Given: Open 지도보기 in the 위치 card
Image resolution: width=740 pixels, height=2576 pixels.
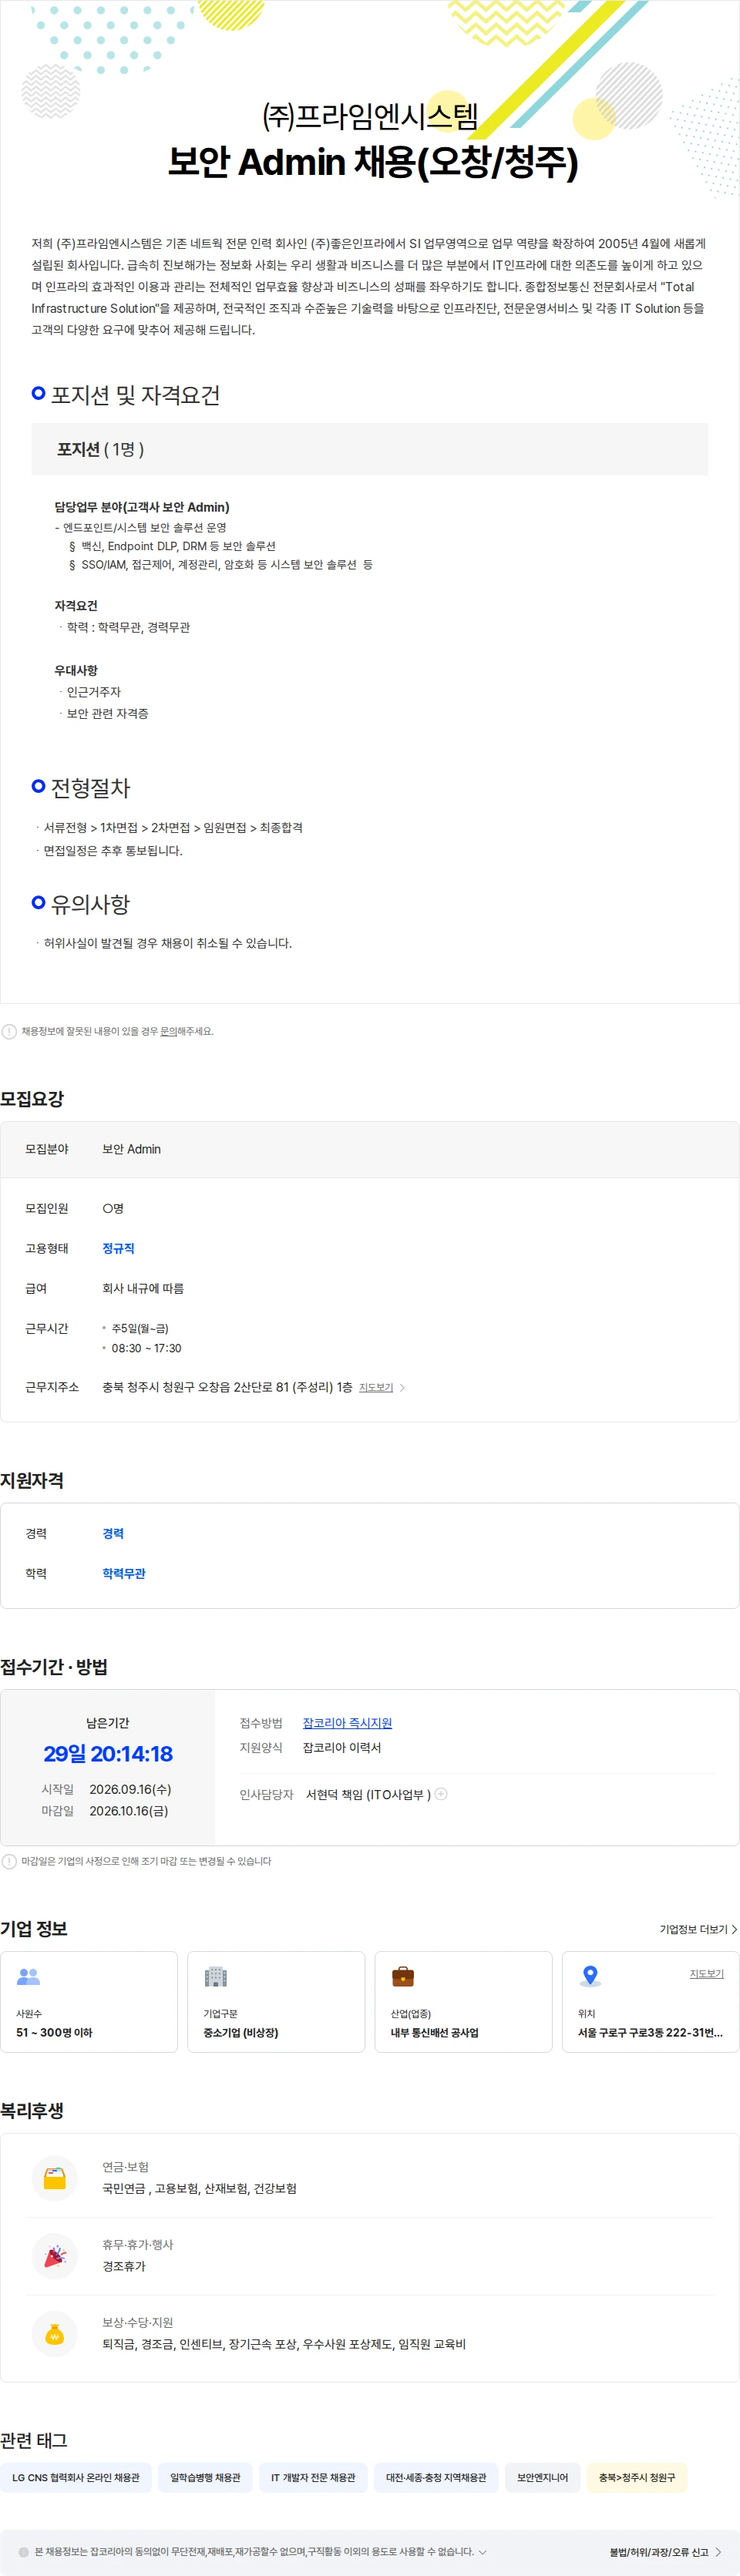Looking at the screenshot, I should [706, 1973].
